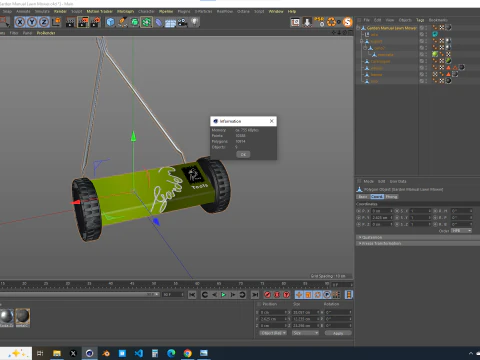
Task: Add a Cube primitive object
Action: click(110, 22)
